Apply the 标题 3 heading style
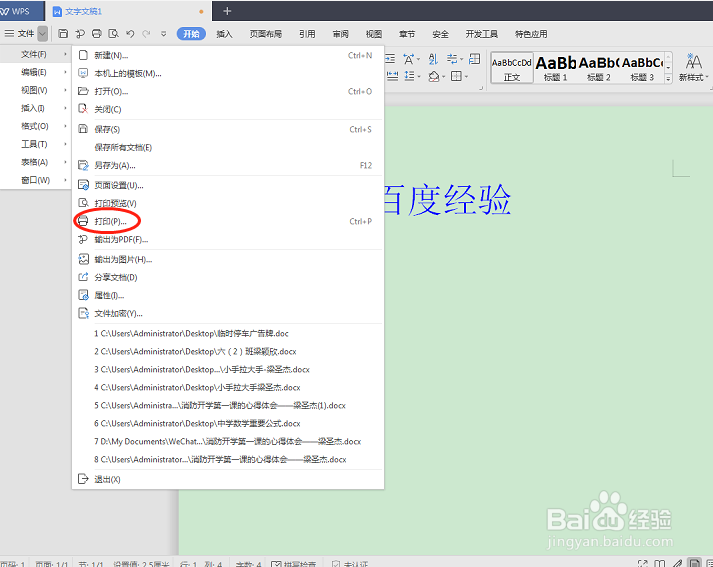 [642, 68]
